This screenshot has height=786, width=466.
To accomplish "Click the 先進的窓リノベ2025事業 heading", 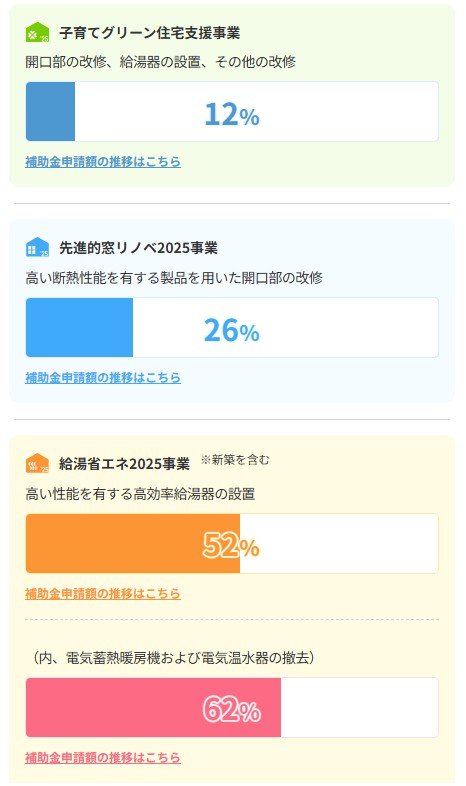I will 138,248.
